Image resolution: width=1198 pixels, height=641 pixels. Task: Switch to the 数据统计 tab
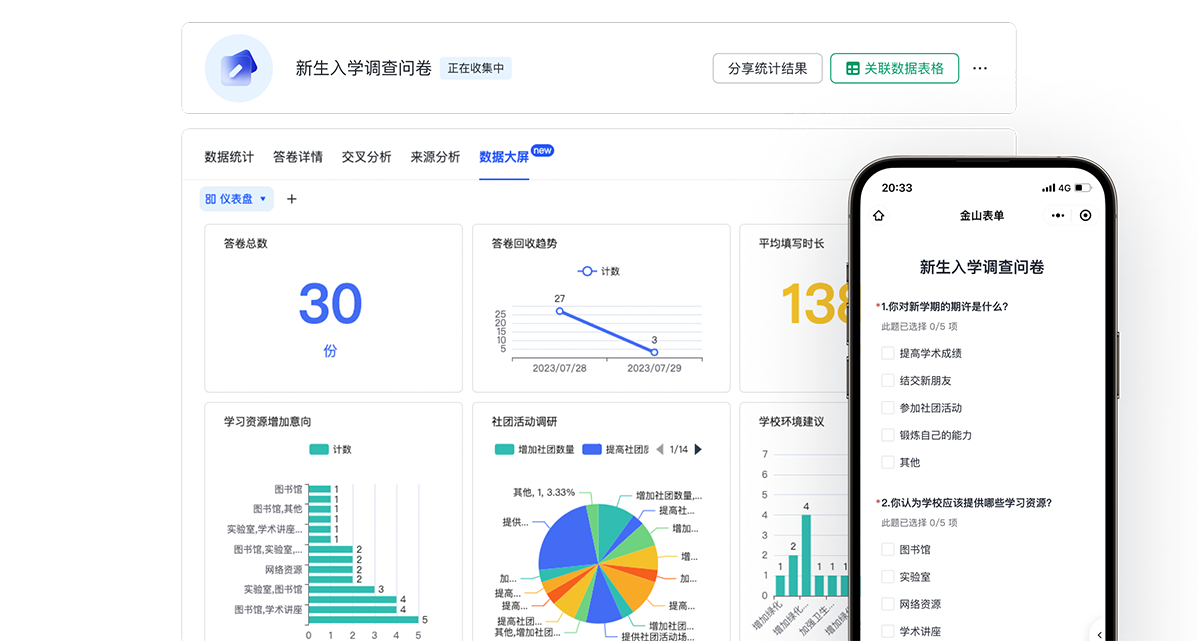coord(229,157)
